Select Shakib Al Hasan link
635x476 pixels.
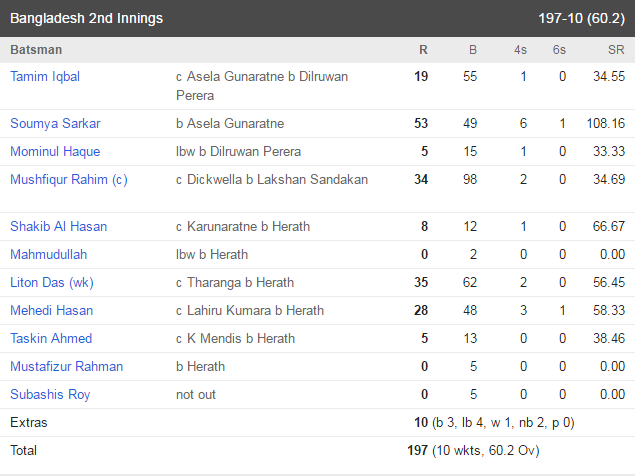pos(58,226)
